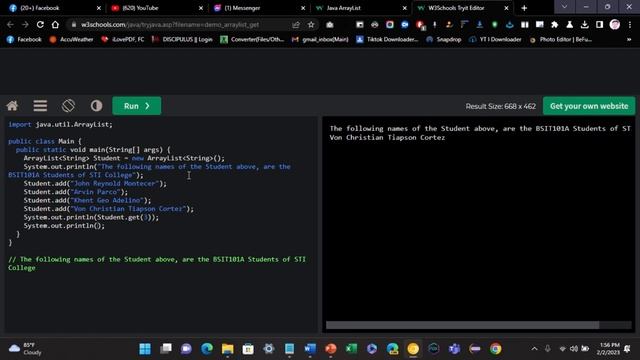Click inside the Java code editor

click(161, 224)
